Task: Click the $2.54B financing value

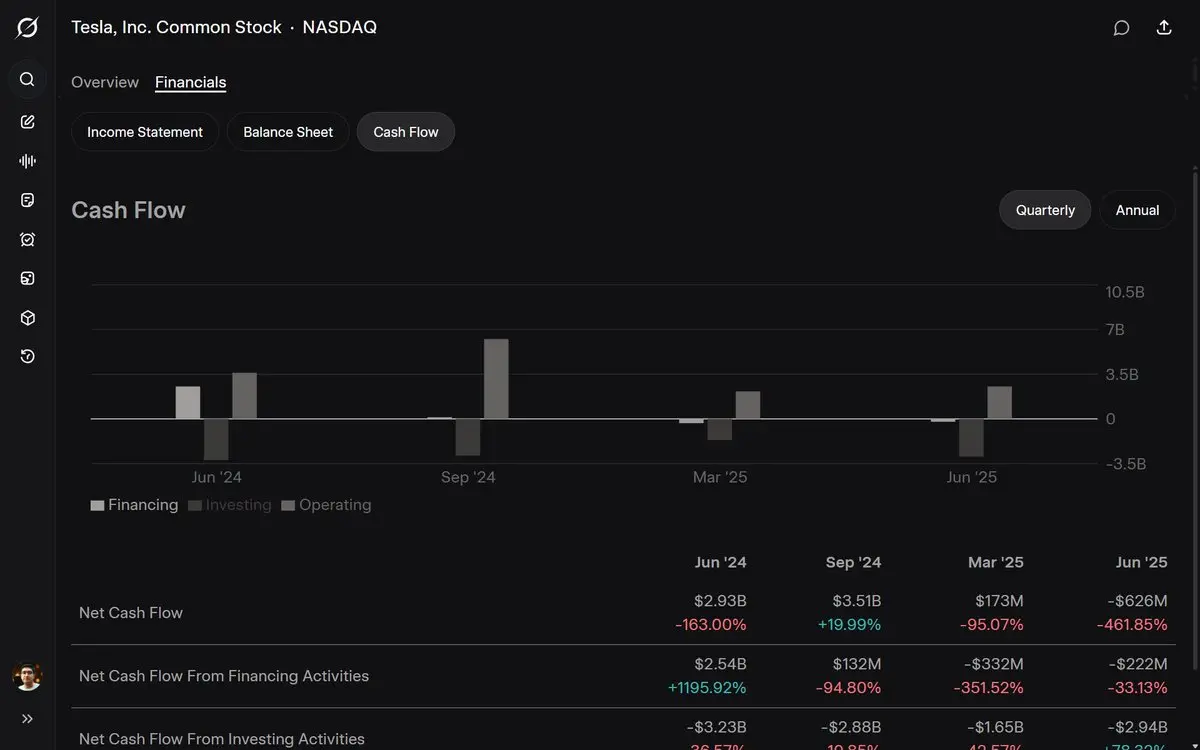Action: click(720, 664)
